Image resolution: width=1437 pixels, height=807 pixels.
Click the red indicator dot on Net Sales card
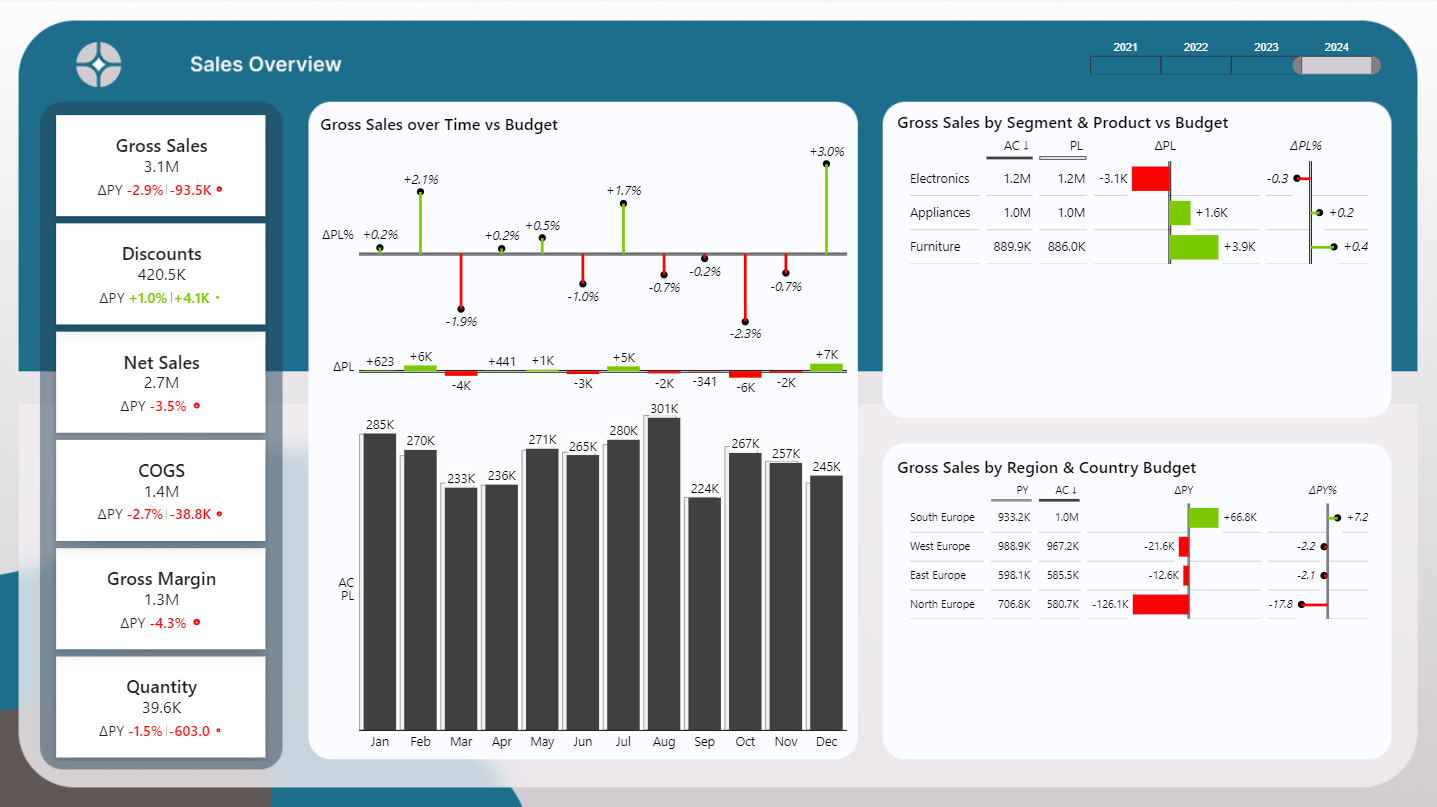click(196, 406)
